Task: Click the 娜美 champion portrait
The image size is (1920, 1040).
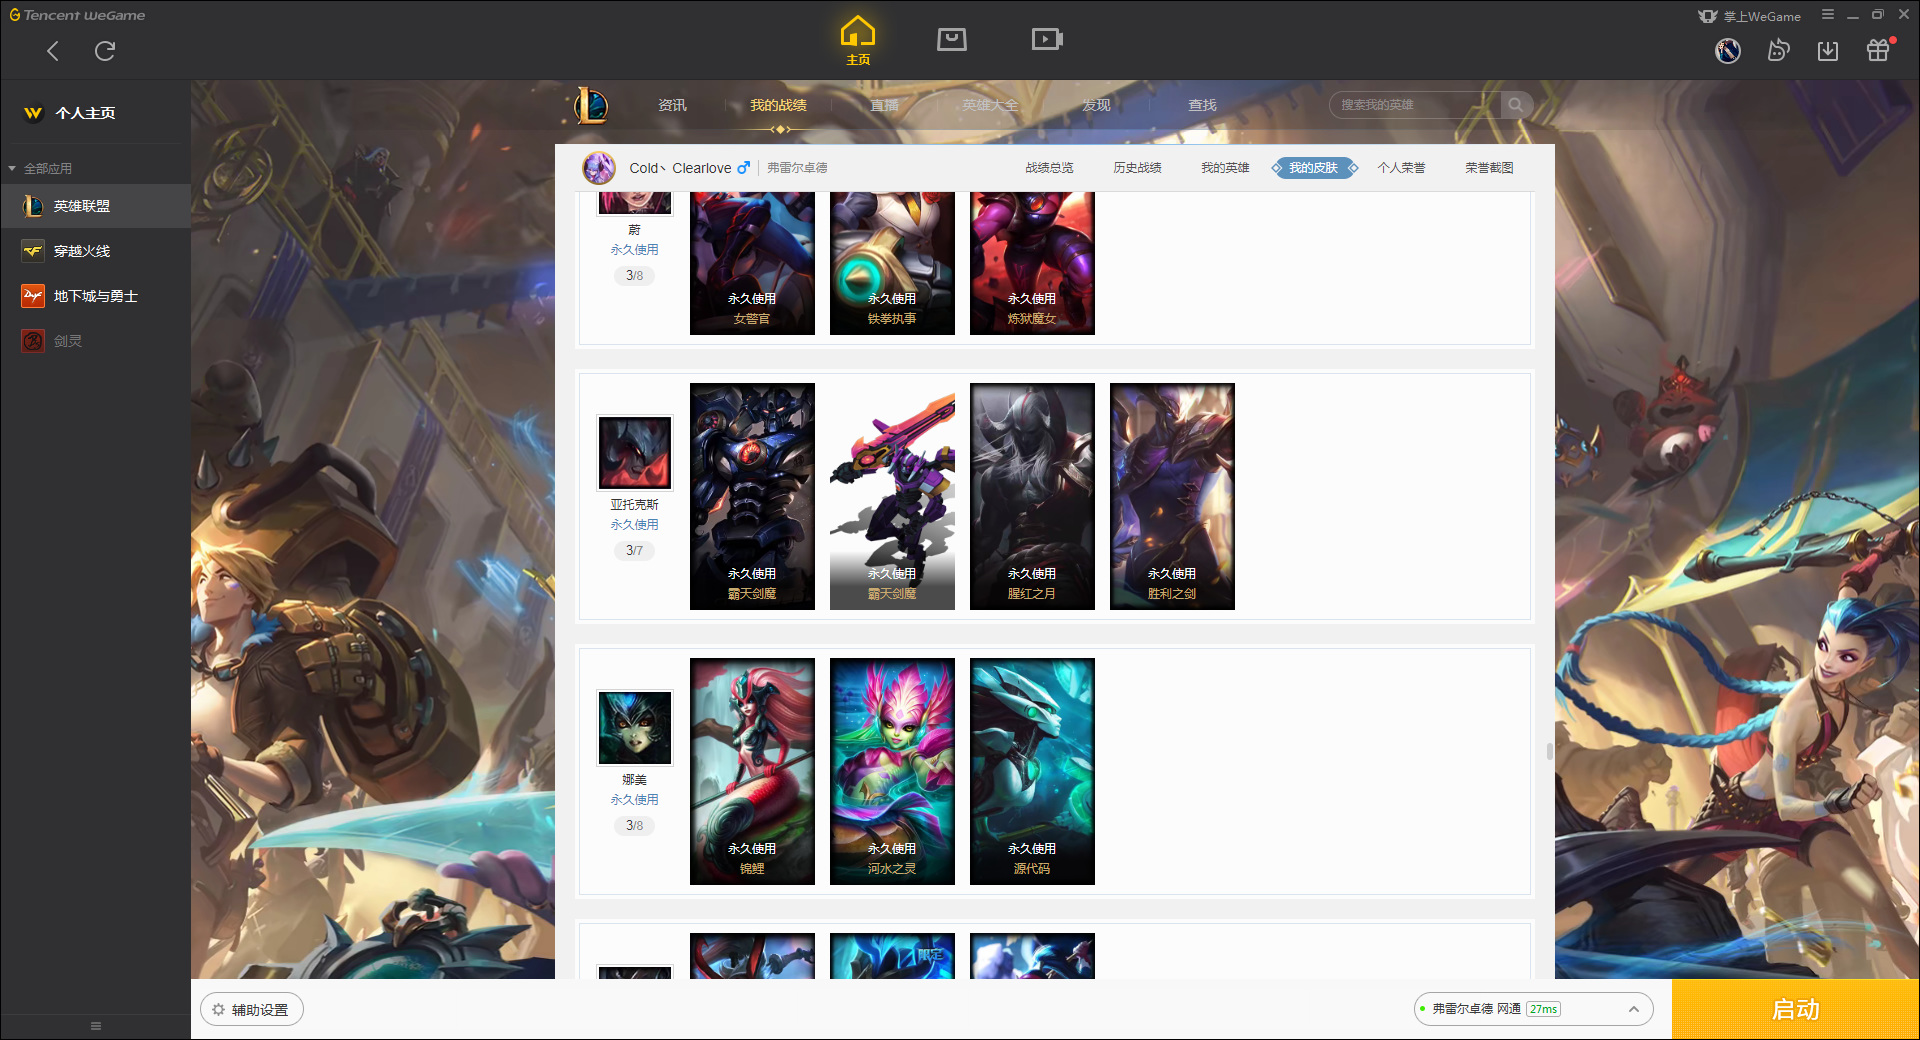Action: coord(634,728)
